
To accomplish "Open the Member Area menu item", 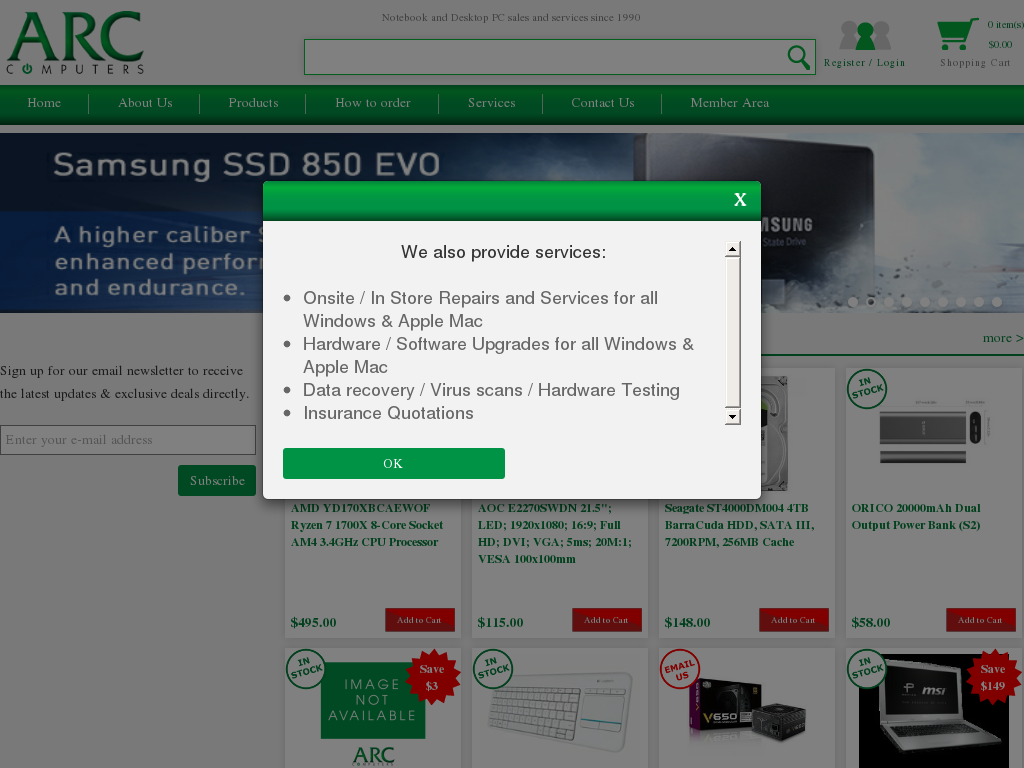I will [729, 103].
